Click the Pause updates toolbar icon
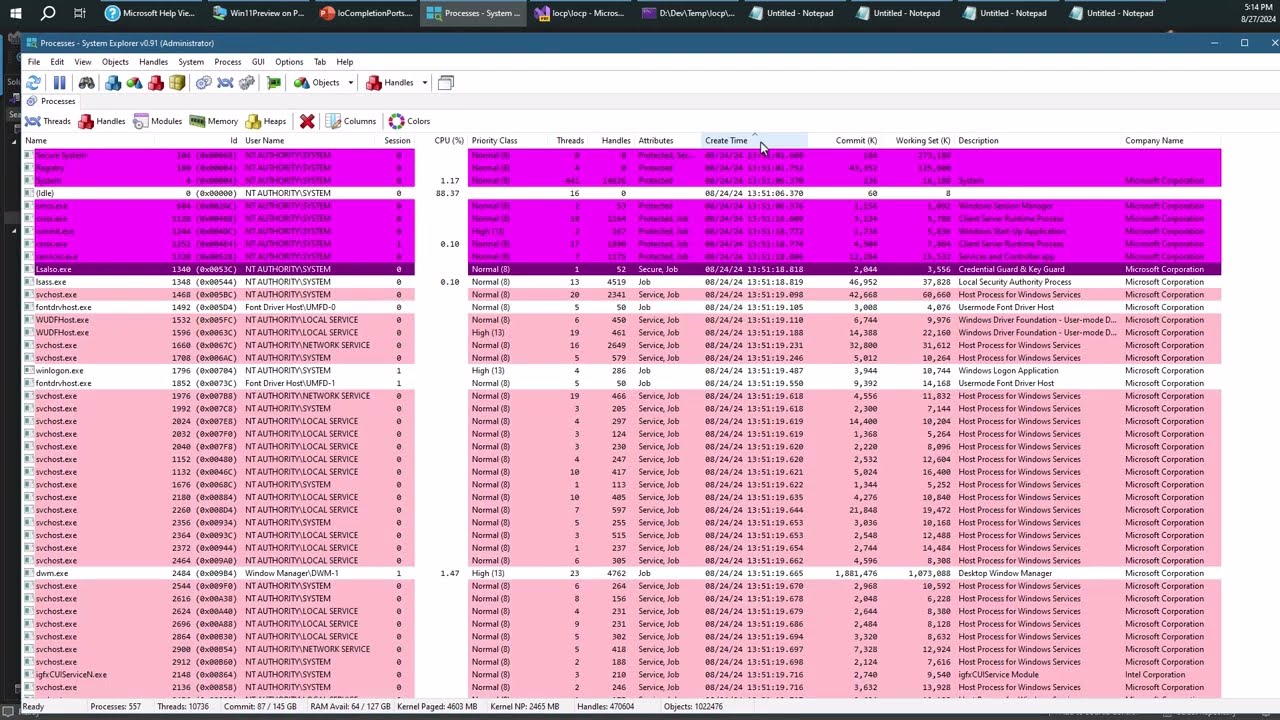This screenshot has width=1280, height=720. (59, 83)
